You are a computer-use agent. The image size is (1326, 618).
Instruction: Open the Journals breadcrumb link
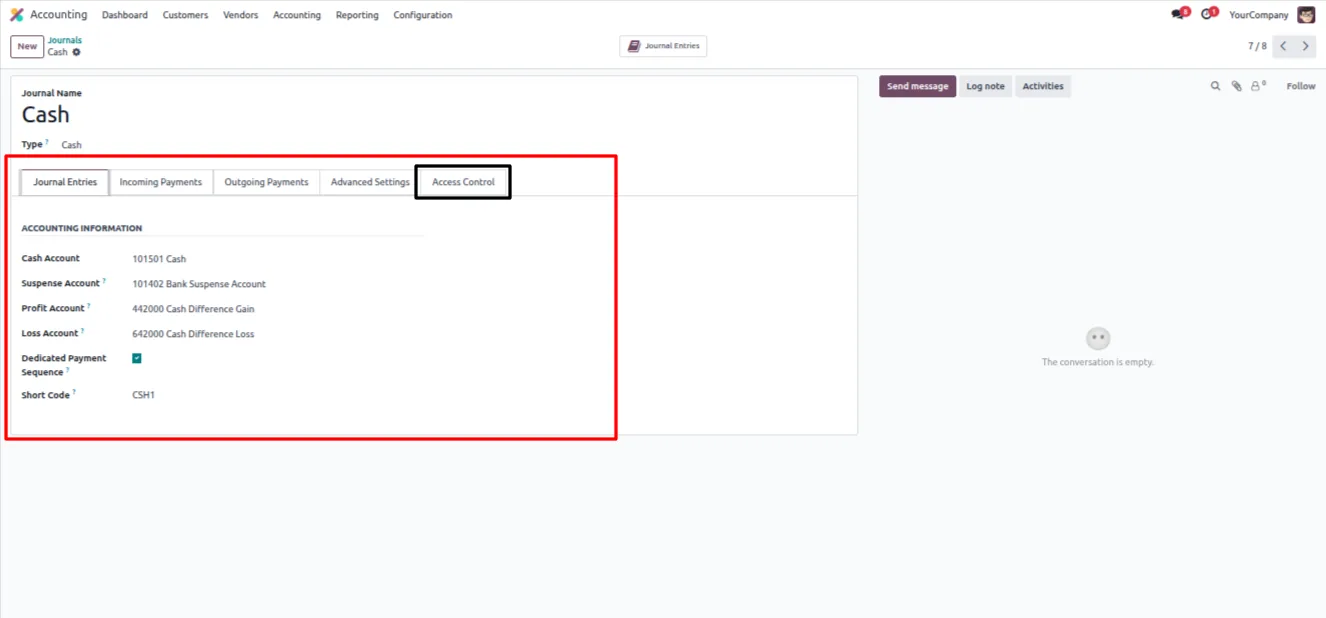click(65, 40)
